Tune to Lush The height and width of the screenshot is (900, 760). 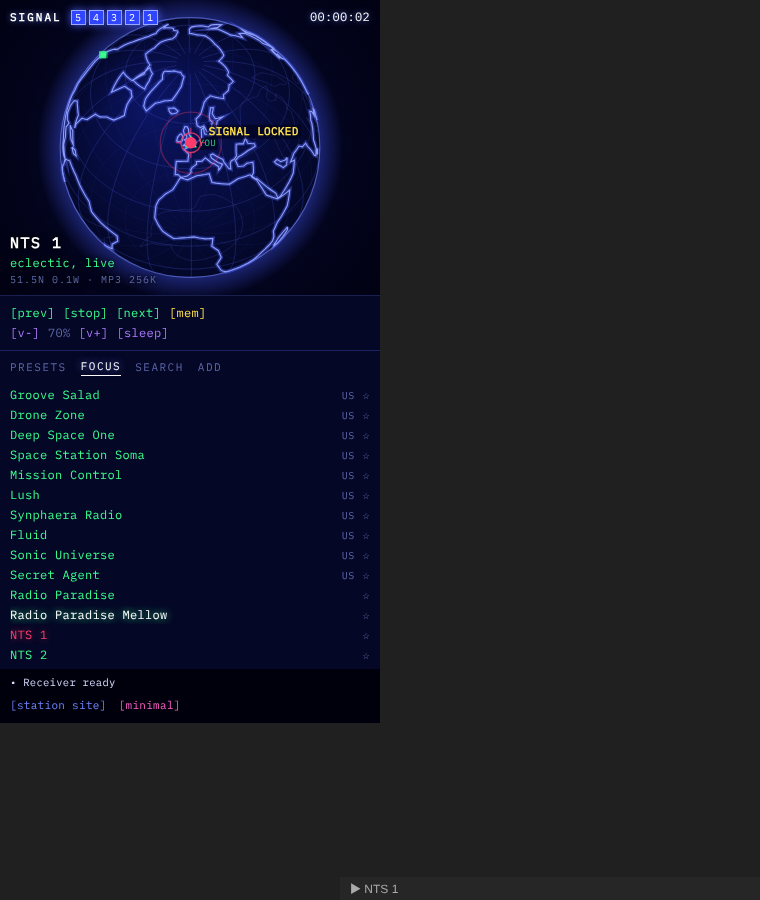[x=25, y=495]
